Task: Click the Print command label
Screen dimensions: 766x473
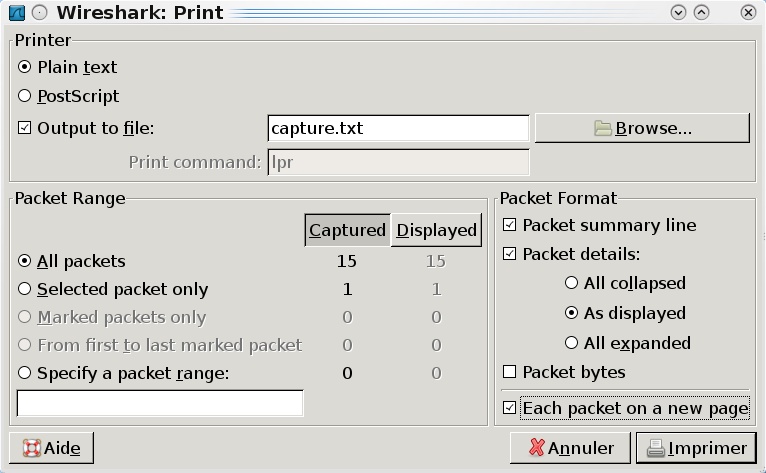Action: coord(195,162)
